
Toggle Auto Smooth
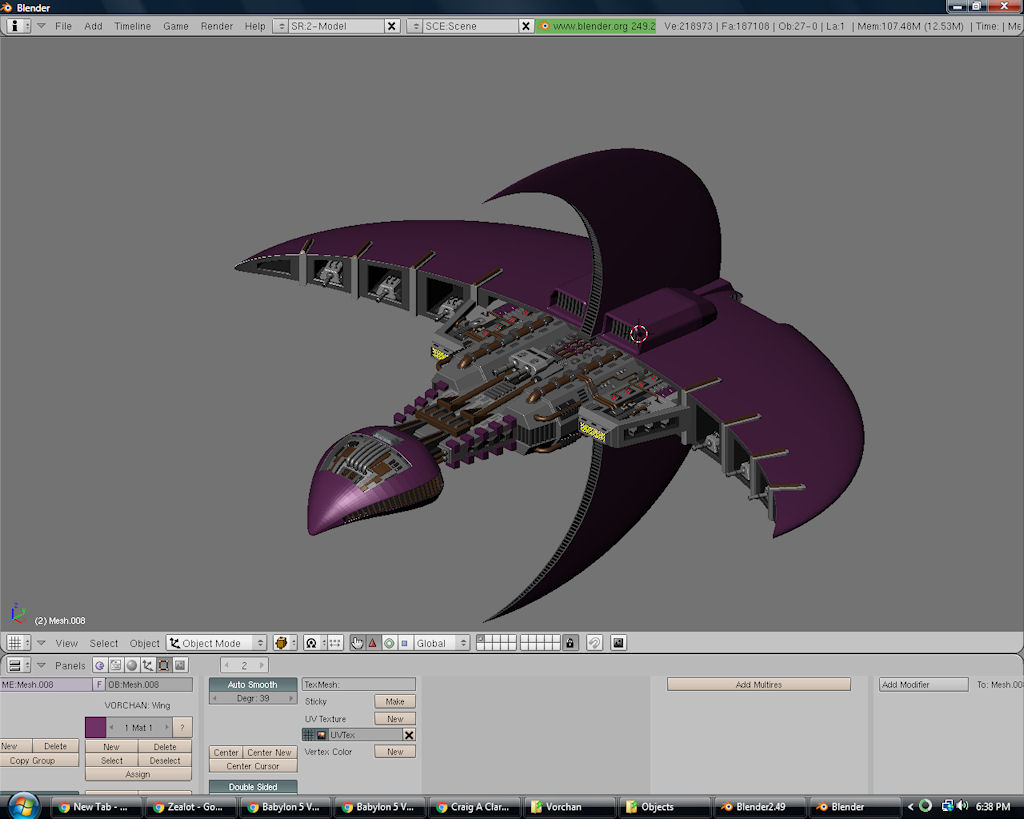(253, 684)
